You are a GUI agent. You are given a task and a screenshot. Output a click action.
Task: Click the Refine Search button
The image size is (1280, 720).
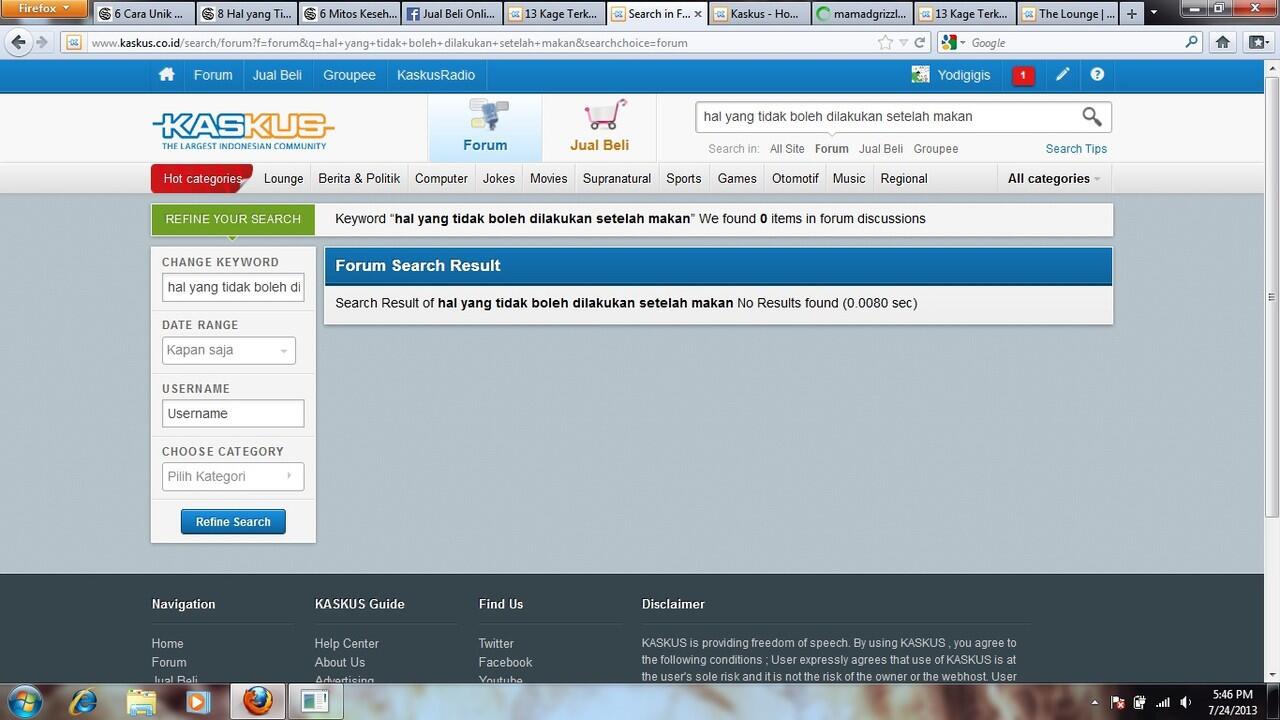pyautogui.click(x=233, y=522)
